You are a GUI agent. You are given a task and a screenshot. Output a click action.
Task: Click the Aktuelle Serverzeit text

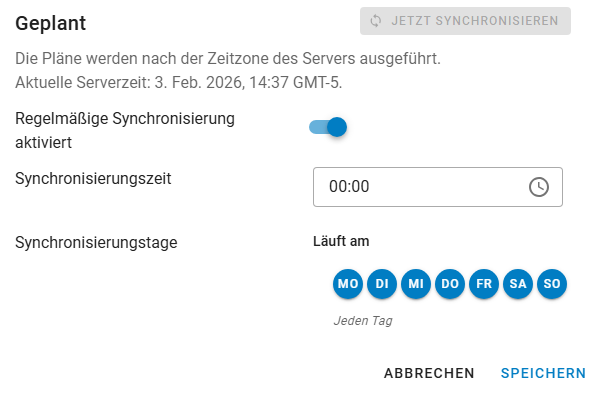point(179,83)
